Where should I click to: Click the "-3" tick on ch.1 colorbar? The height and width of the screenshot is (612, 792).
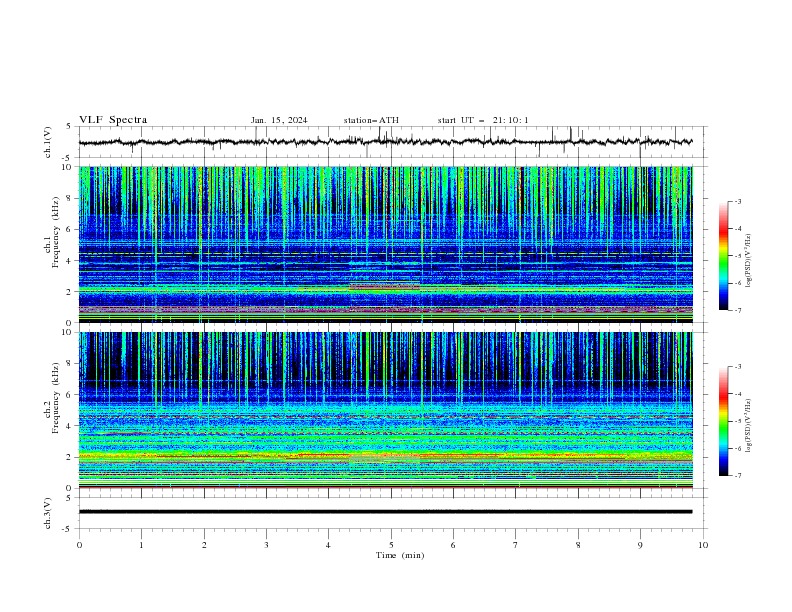pyautogui.click(x=738, y=202)
